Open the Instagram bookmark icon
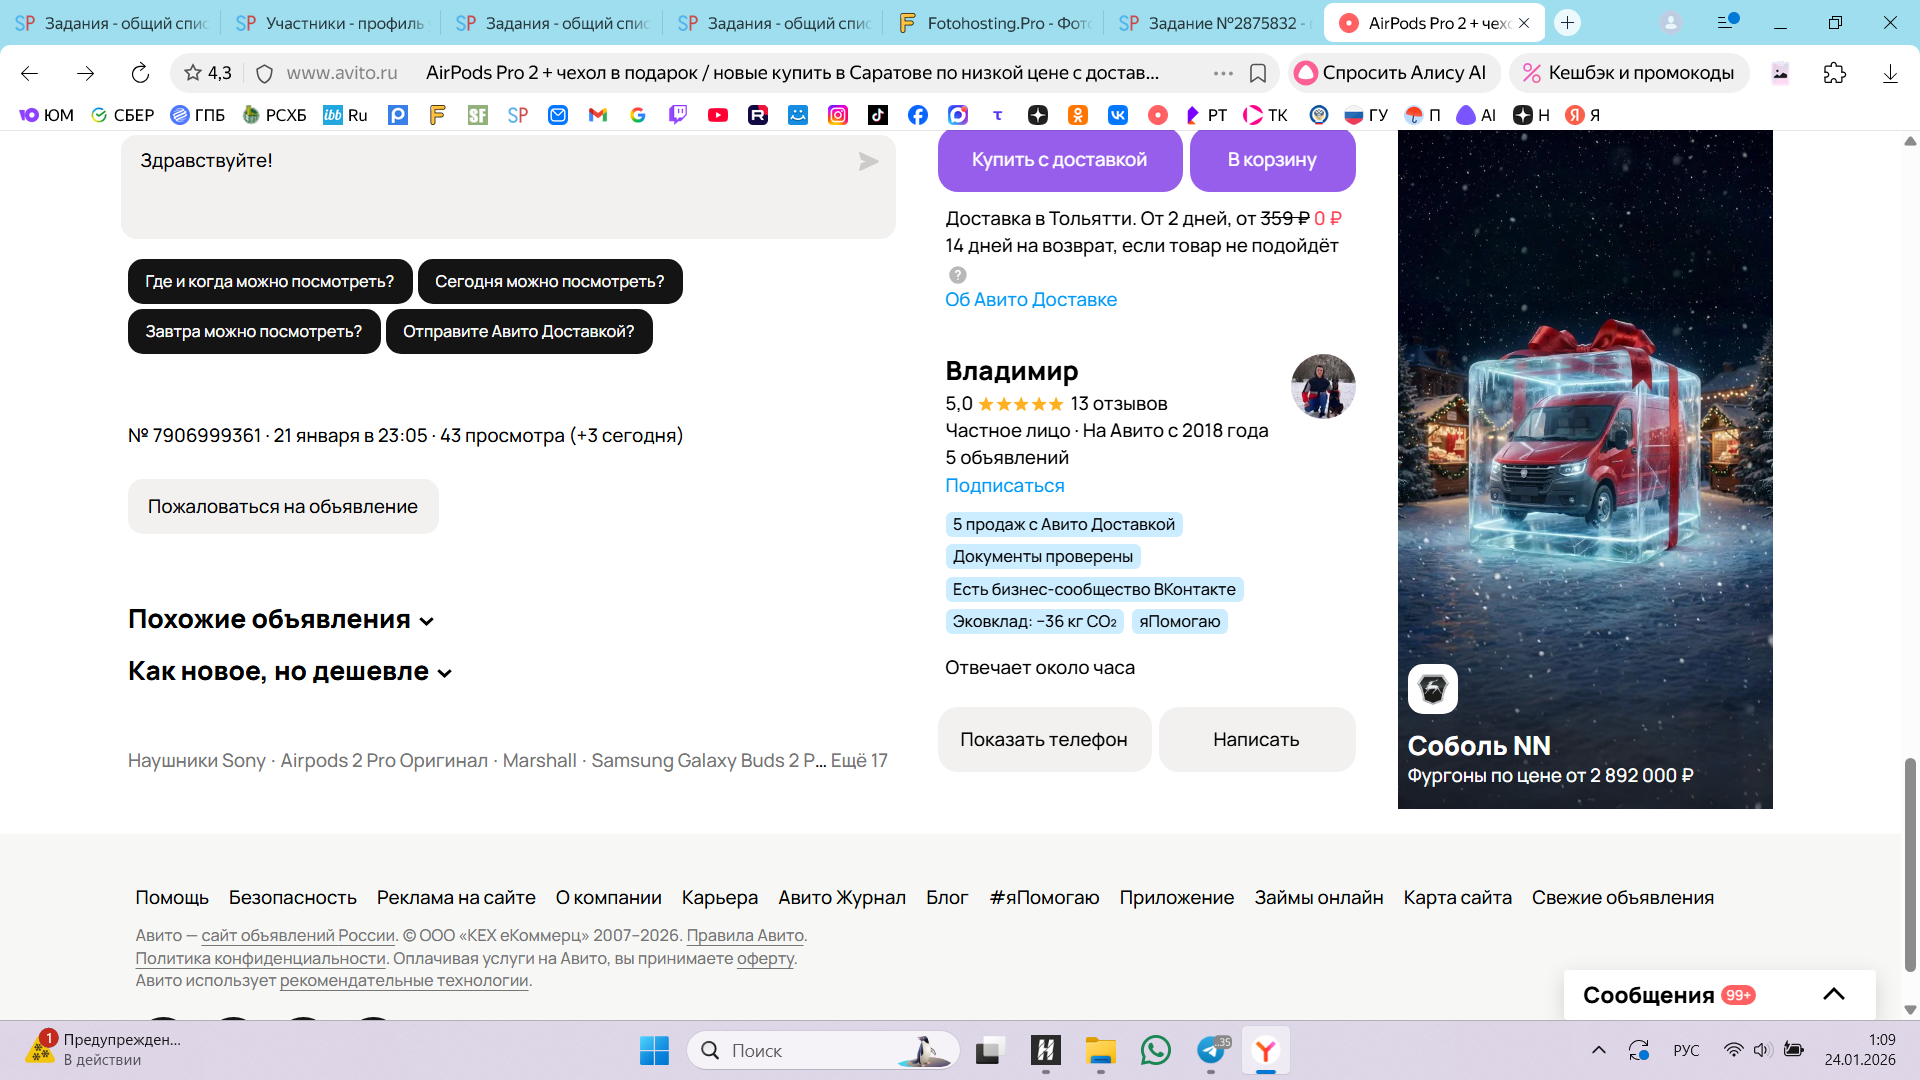The width and height of the screenshot is (1920, 1080). (838, 115)
